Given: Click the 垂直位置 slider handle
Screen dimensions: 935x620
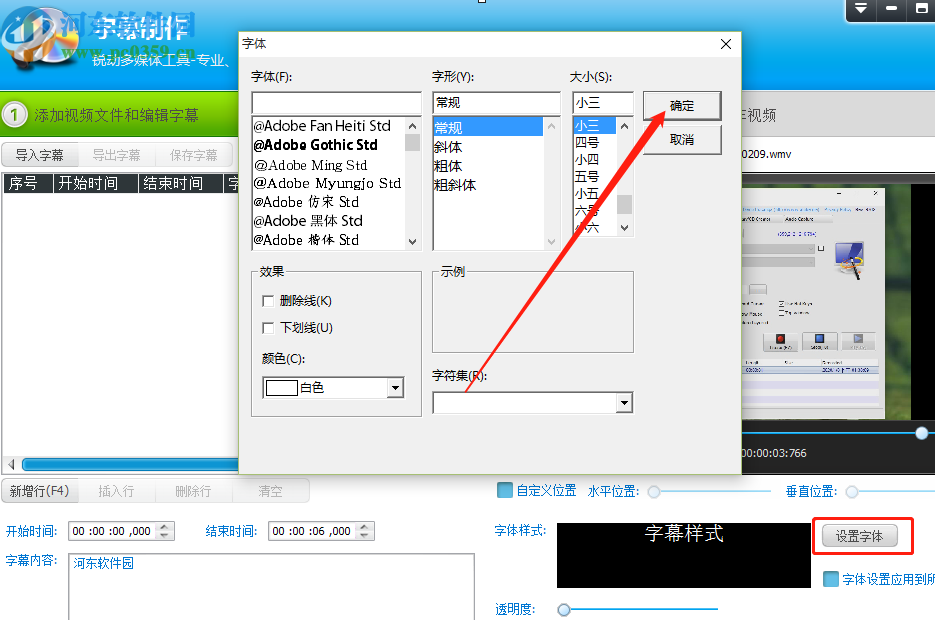Looking at the screenshot, I should click(x=852, y=492).
